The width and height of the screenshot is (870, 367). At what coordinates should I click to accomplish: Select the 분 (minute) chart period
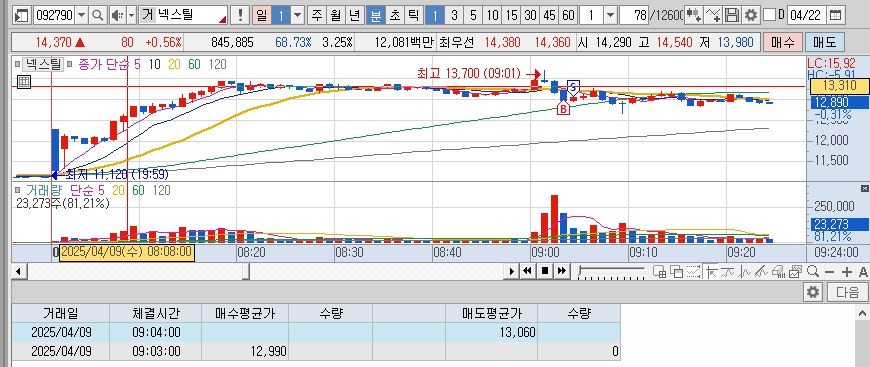point(376,15)
